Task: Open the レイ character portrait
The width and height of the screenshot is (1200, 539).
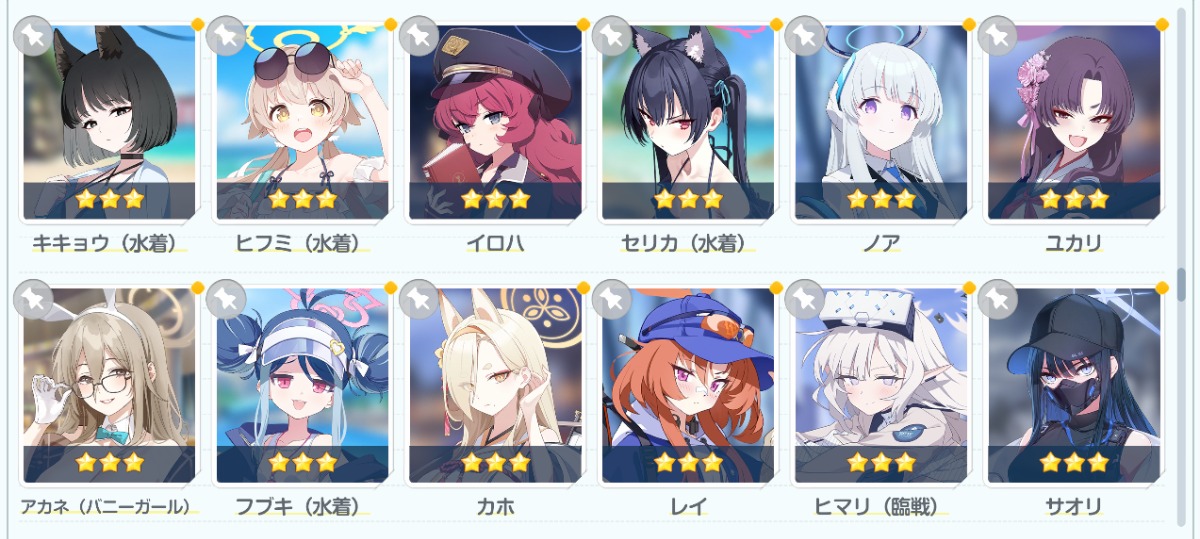Action: (689, 386)
